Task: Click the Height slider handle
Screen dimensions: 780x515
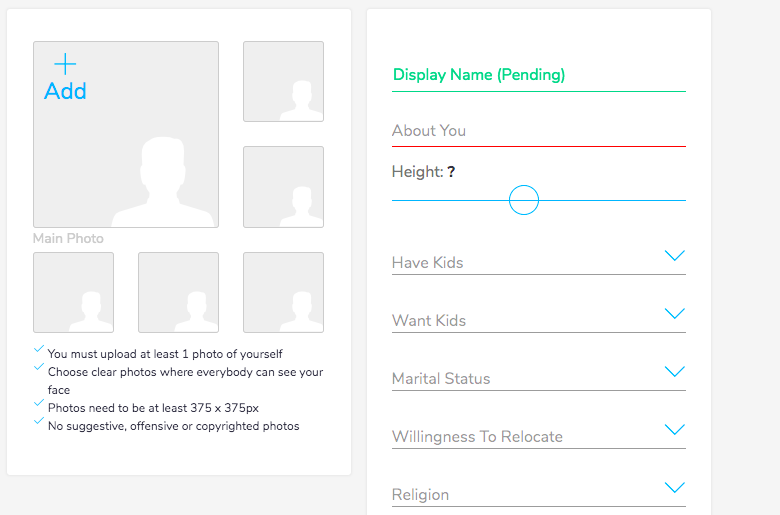Action: (x=524, y=200)
